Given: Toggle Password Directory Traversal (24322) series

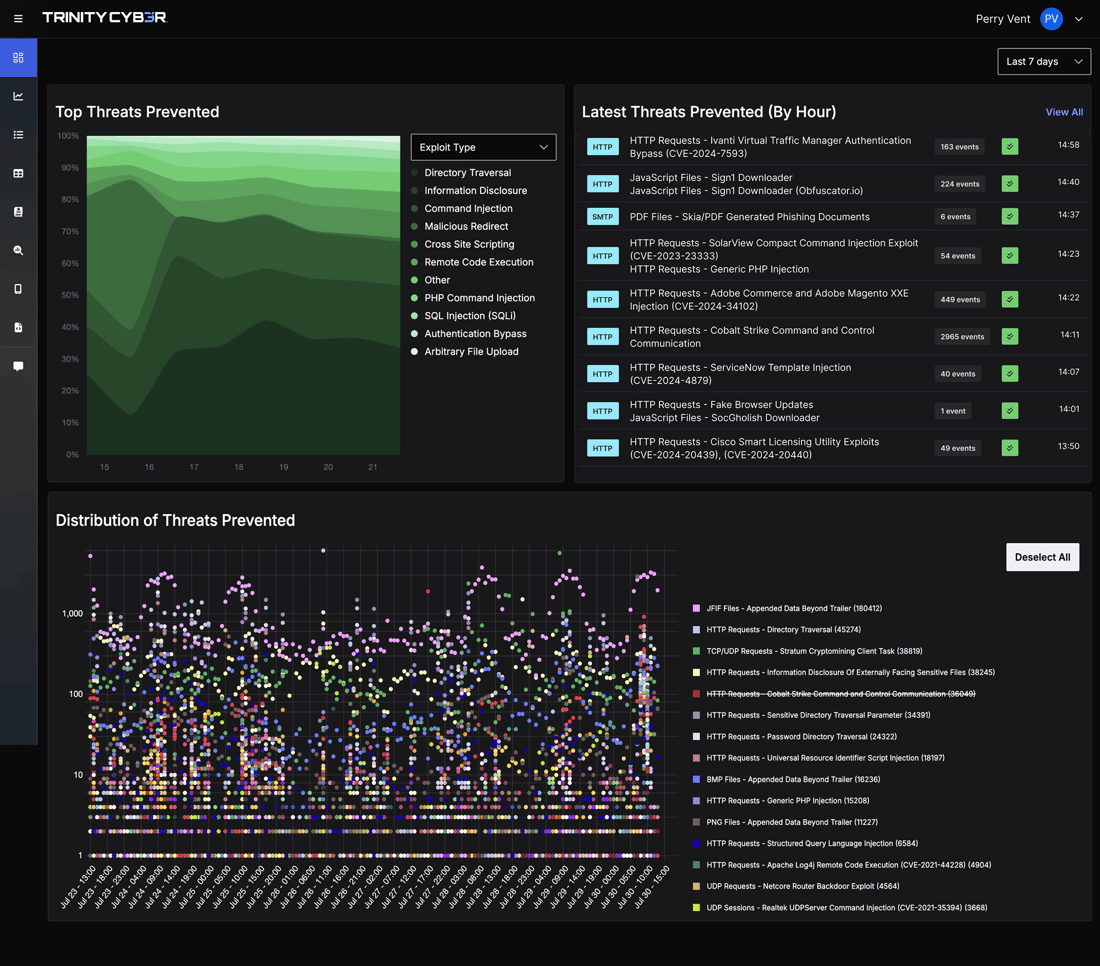Looking at the screenshot, I should (x=794, y=737).
